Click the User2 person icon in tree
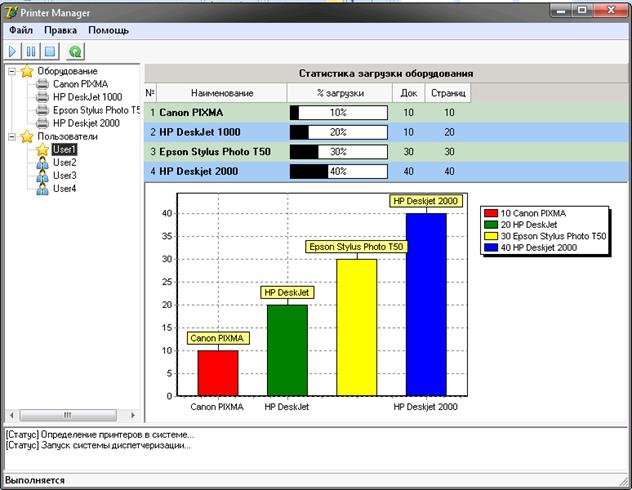Screen dimensions: 632x490 [x=42, y=162]
